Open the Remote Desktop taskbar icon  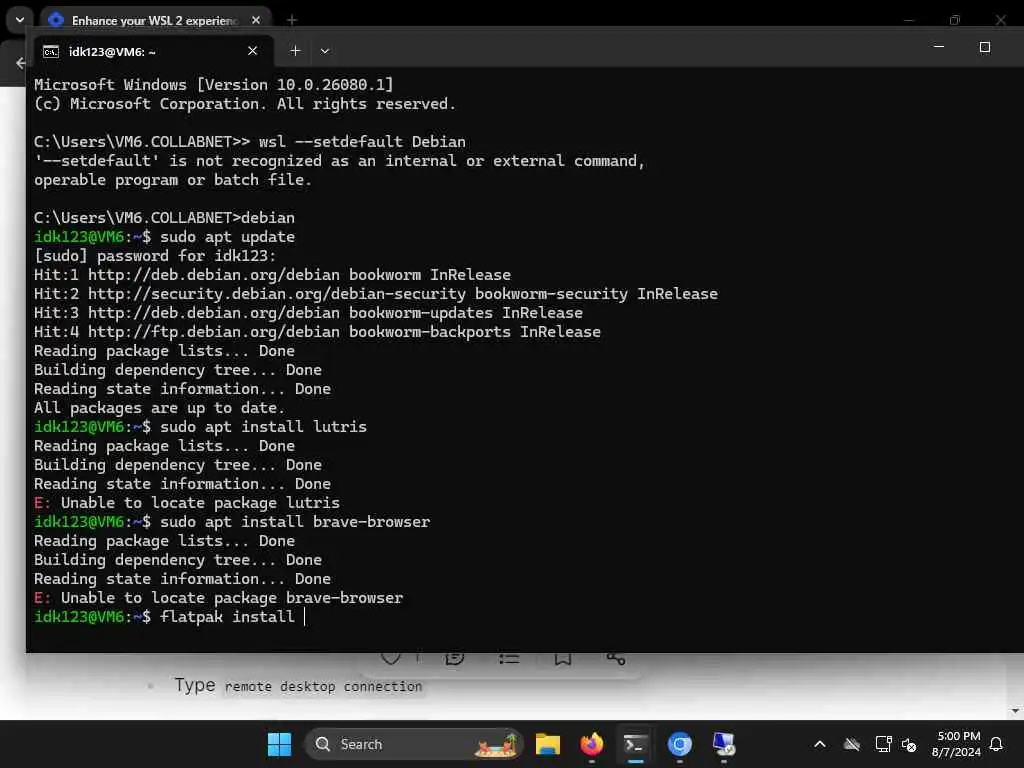pyautogui.click(x=723, y=744)
